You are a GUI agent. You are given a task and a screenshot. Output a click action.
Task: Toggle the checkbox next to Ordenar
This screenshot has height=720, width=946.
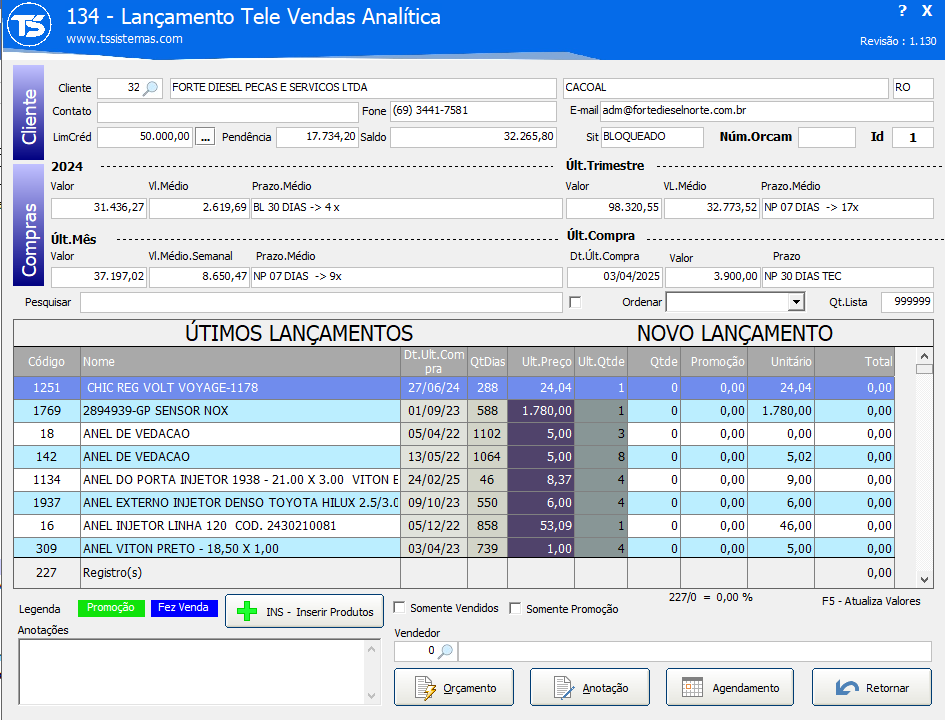click(575, 302)
